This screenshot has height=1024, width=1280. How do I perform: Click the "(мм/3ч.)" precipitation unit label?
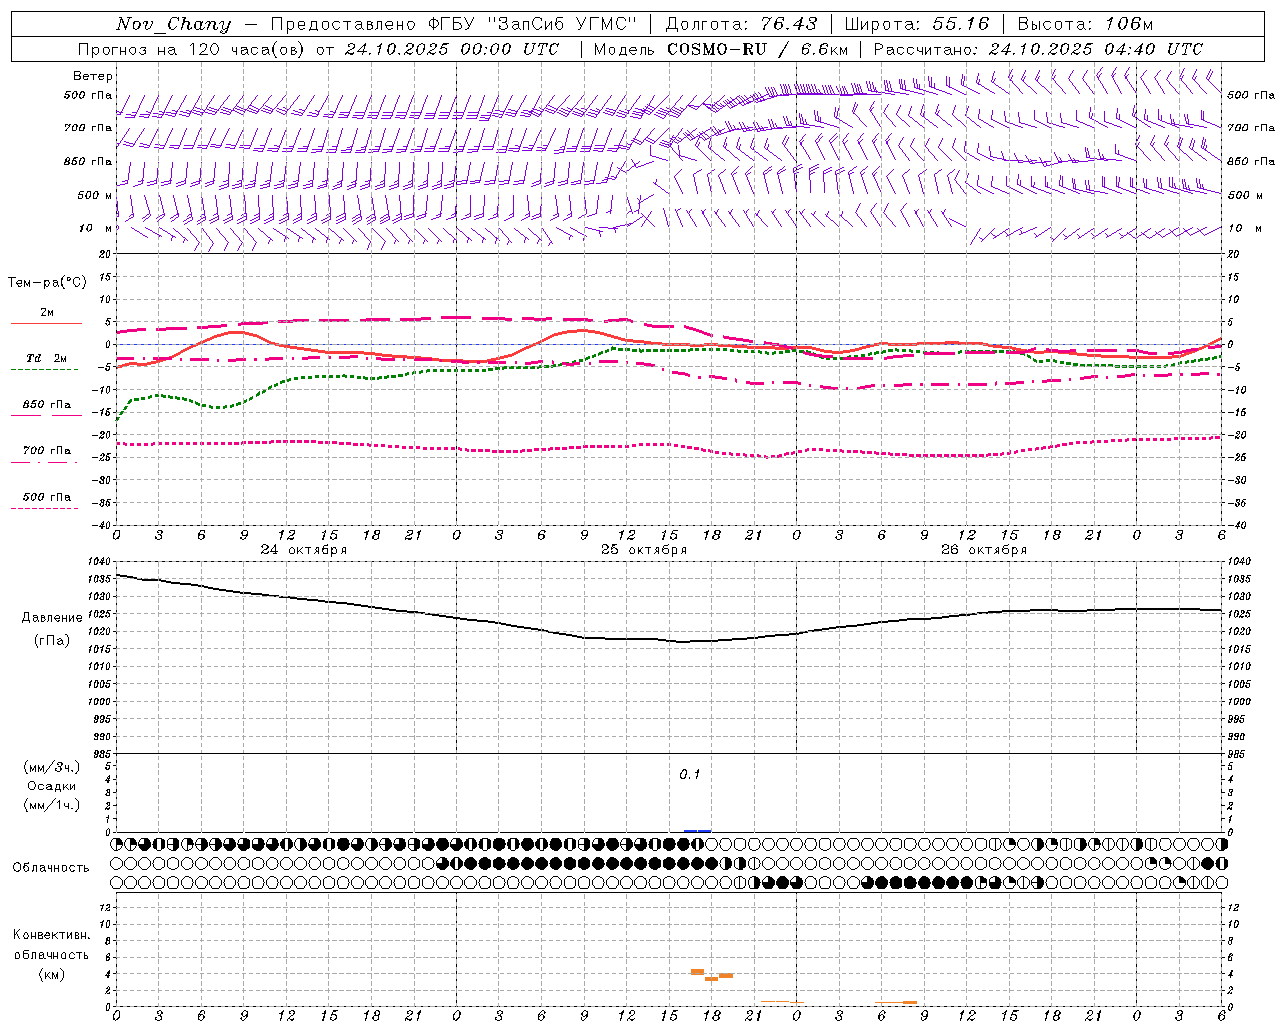[x=52, y=767]
